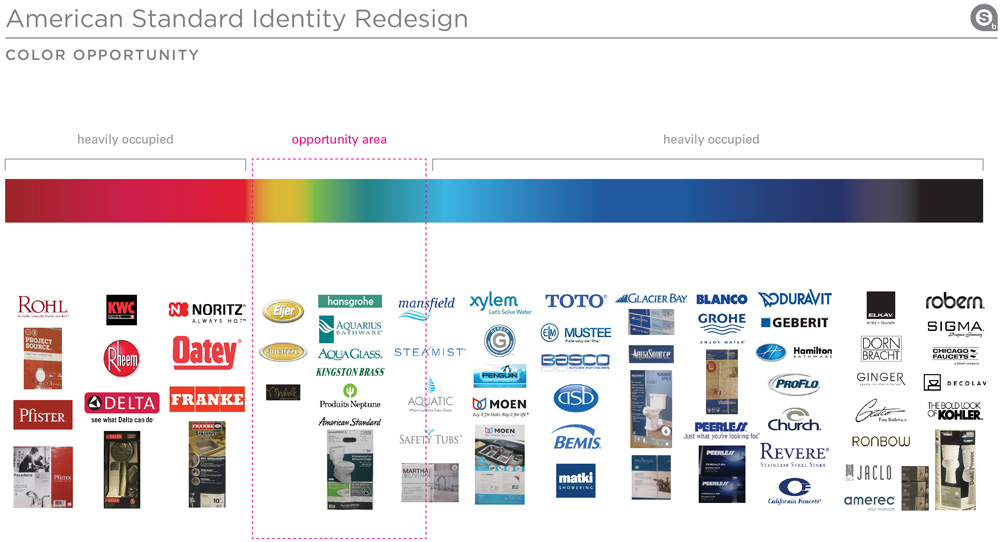Click the Ginger logo
The image size is (1000, 542).
tap(881, 378)
